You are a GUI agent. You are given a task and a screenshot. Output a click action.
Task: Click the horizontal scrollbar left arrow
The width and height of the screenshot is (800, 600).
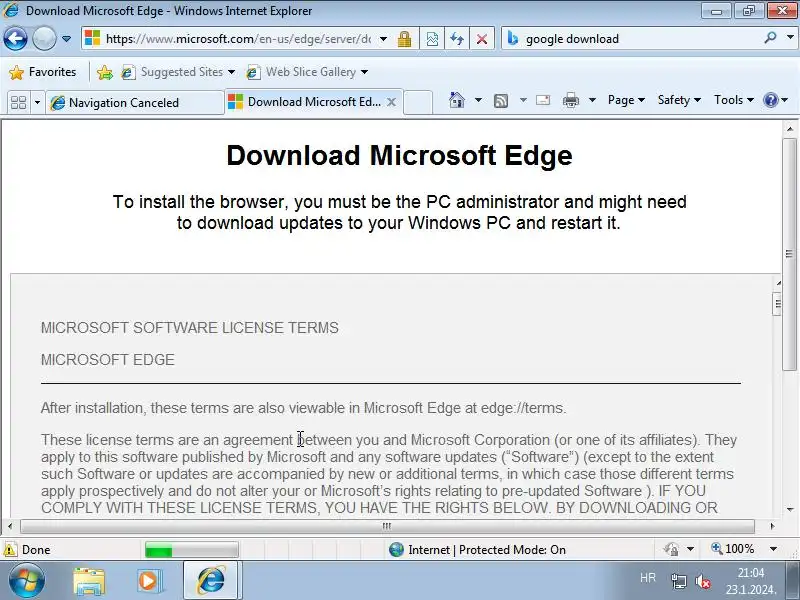pos(10,526)
